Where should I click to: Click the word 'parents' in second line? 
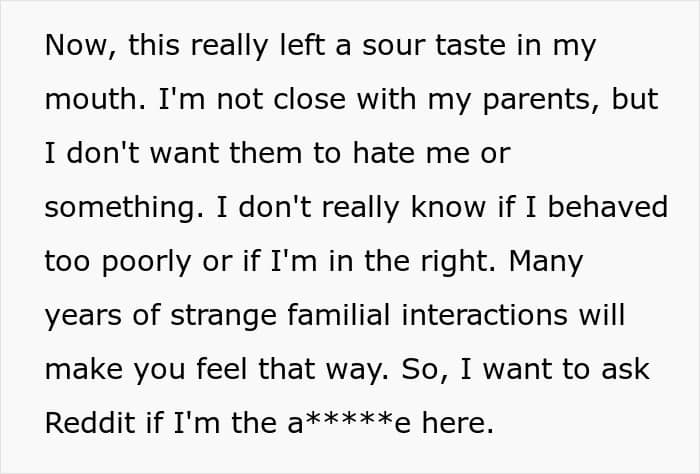point(539,100)
